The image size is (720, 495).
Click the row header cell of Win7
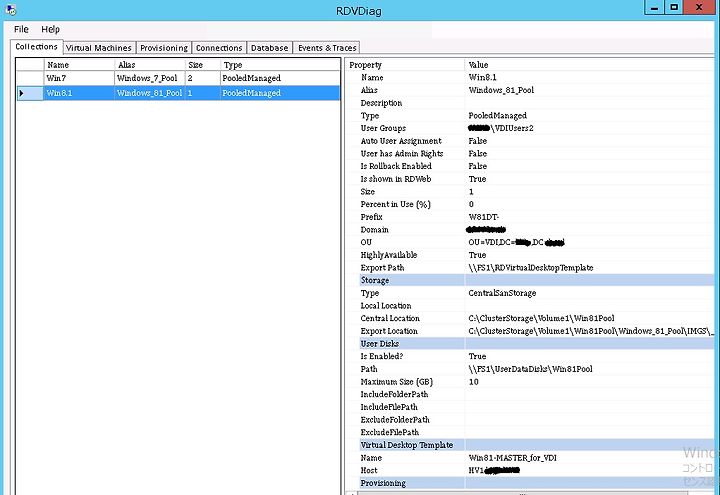(x=30, y=78)
